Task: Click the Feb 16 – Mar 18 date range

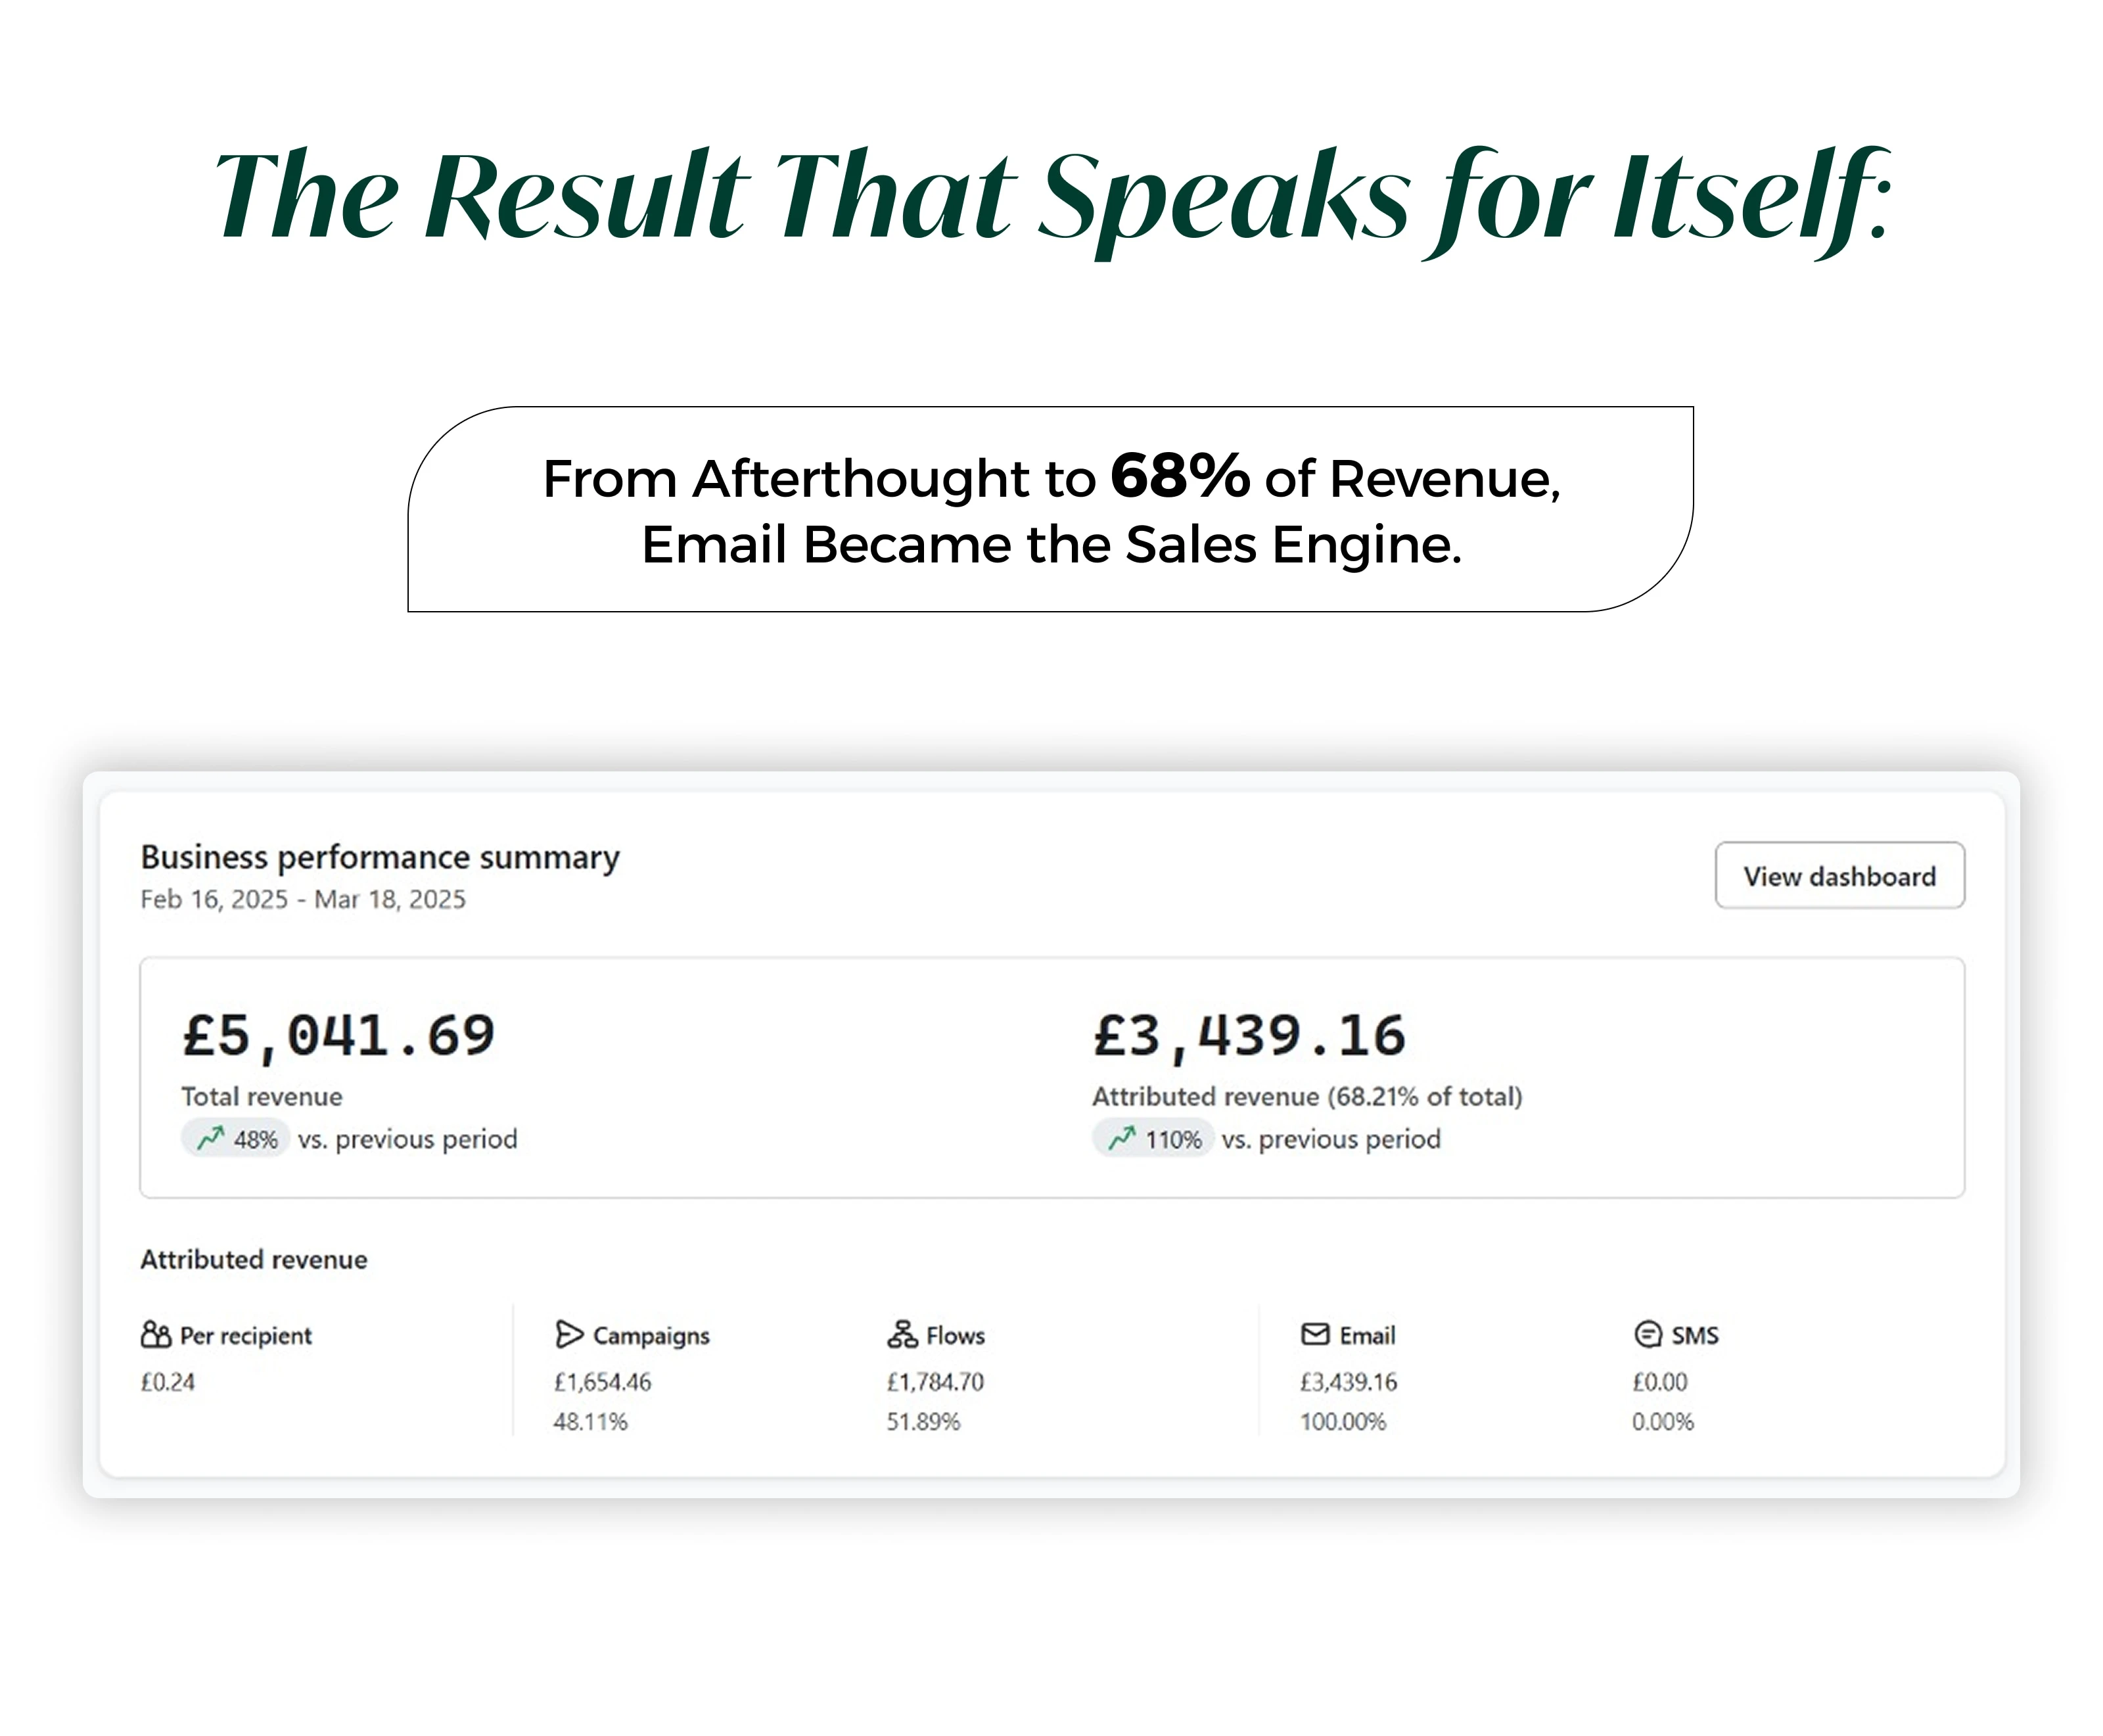Action: [x=303, y=900]
